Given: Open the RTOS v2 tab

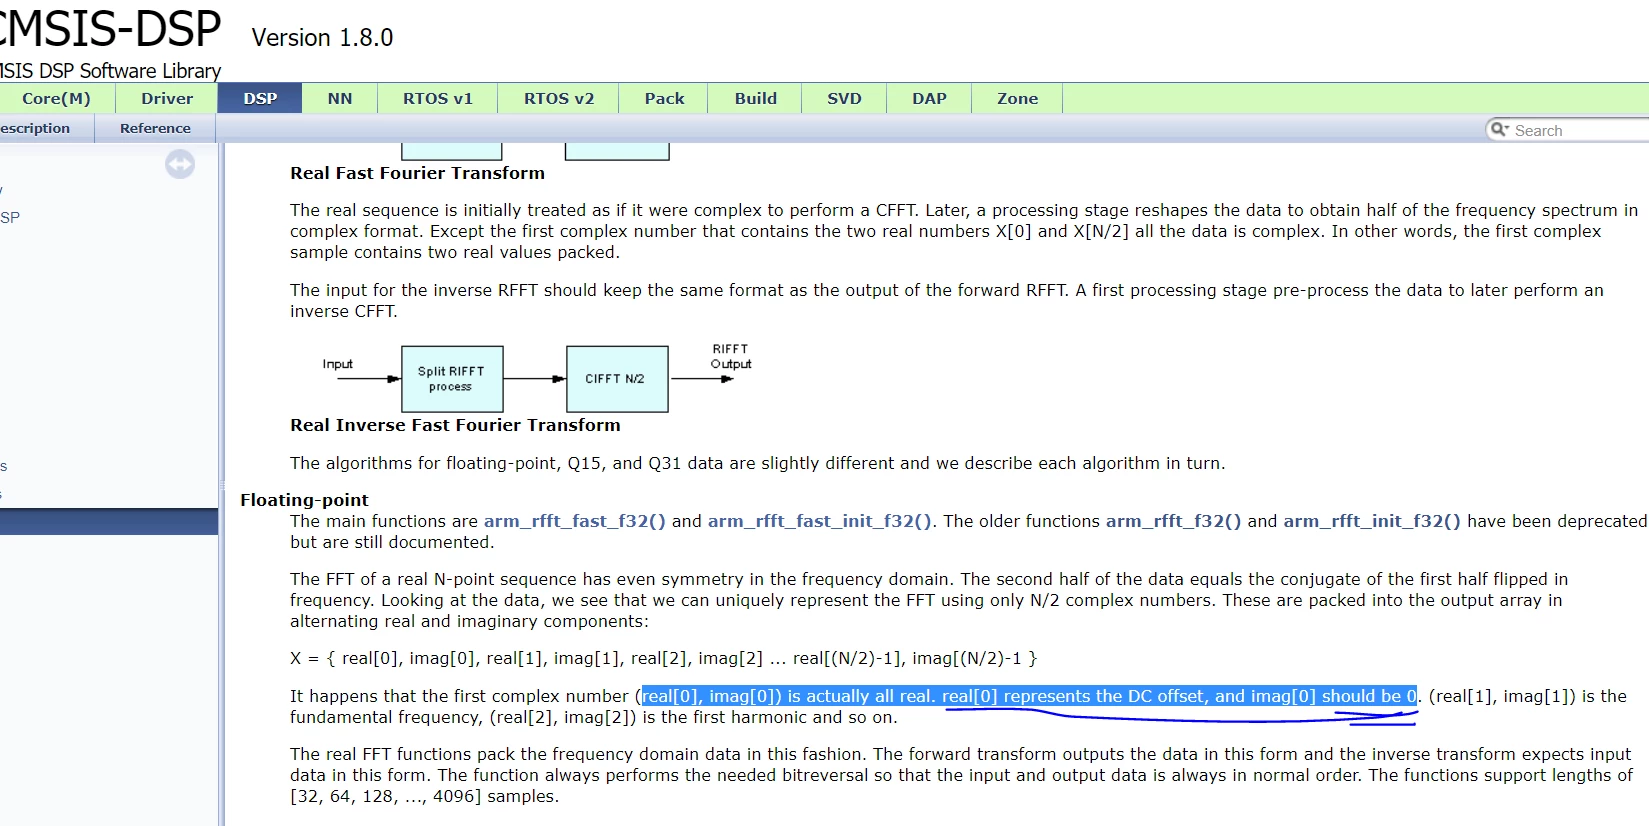Looking at the screenshot, I should 559,98.
